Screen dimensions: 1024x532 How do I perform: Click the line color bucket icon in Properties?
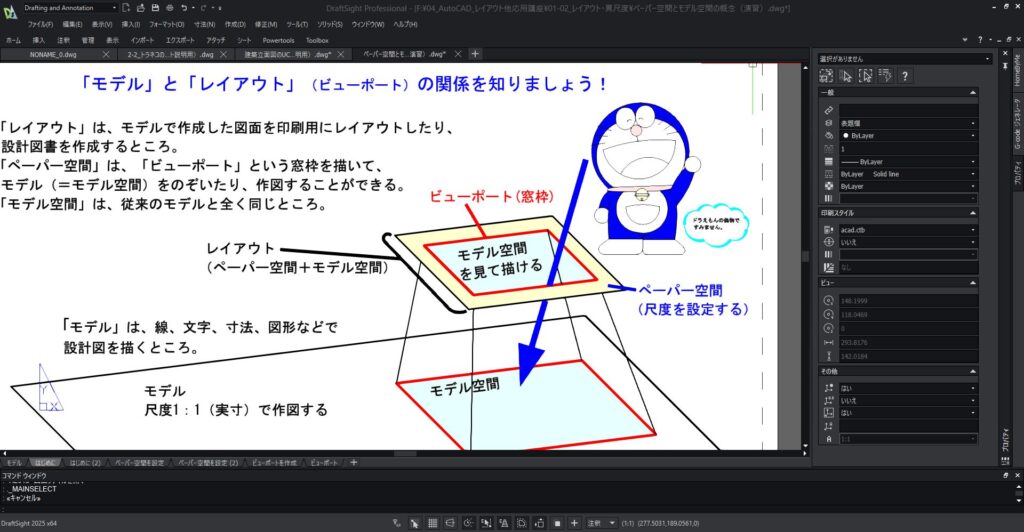828,136
